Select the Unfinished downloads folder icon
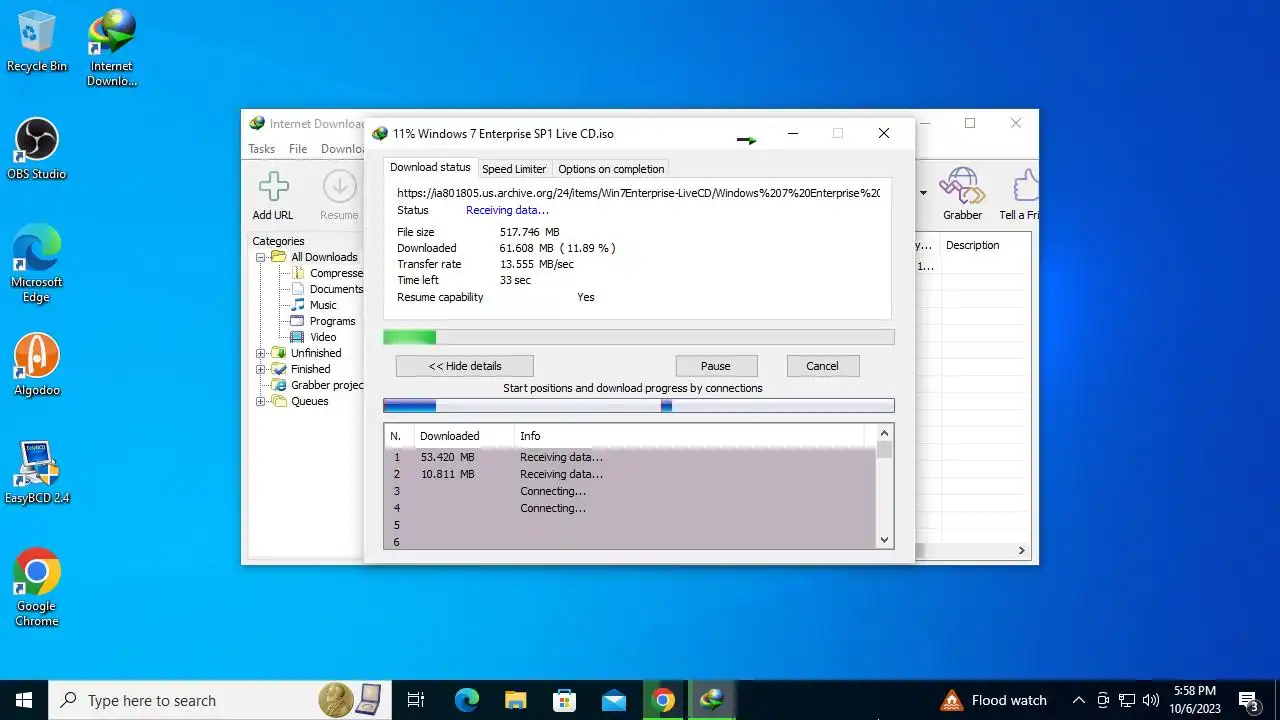The width and height of the screenshot is (1280, 720). click(279, 353)
